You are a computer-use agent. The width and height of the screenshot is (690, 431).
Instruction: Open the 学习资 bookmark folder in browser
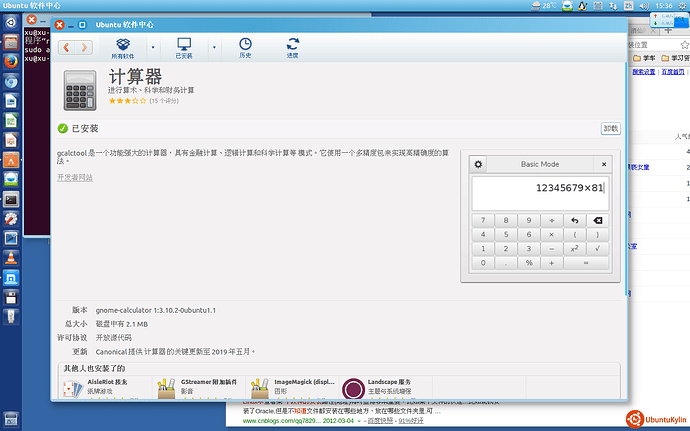pyautogui.click(x=675, y=58)
